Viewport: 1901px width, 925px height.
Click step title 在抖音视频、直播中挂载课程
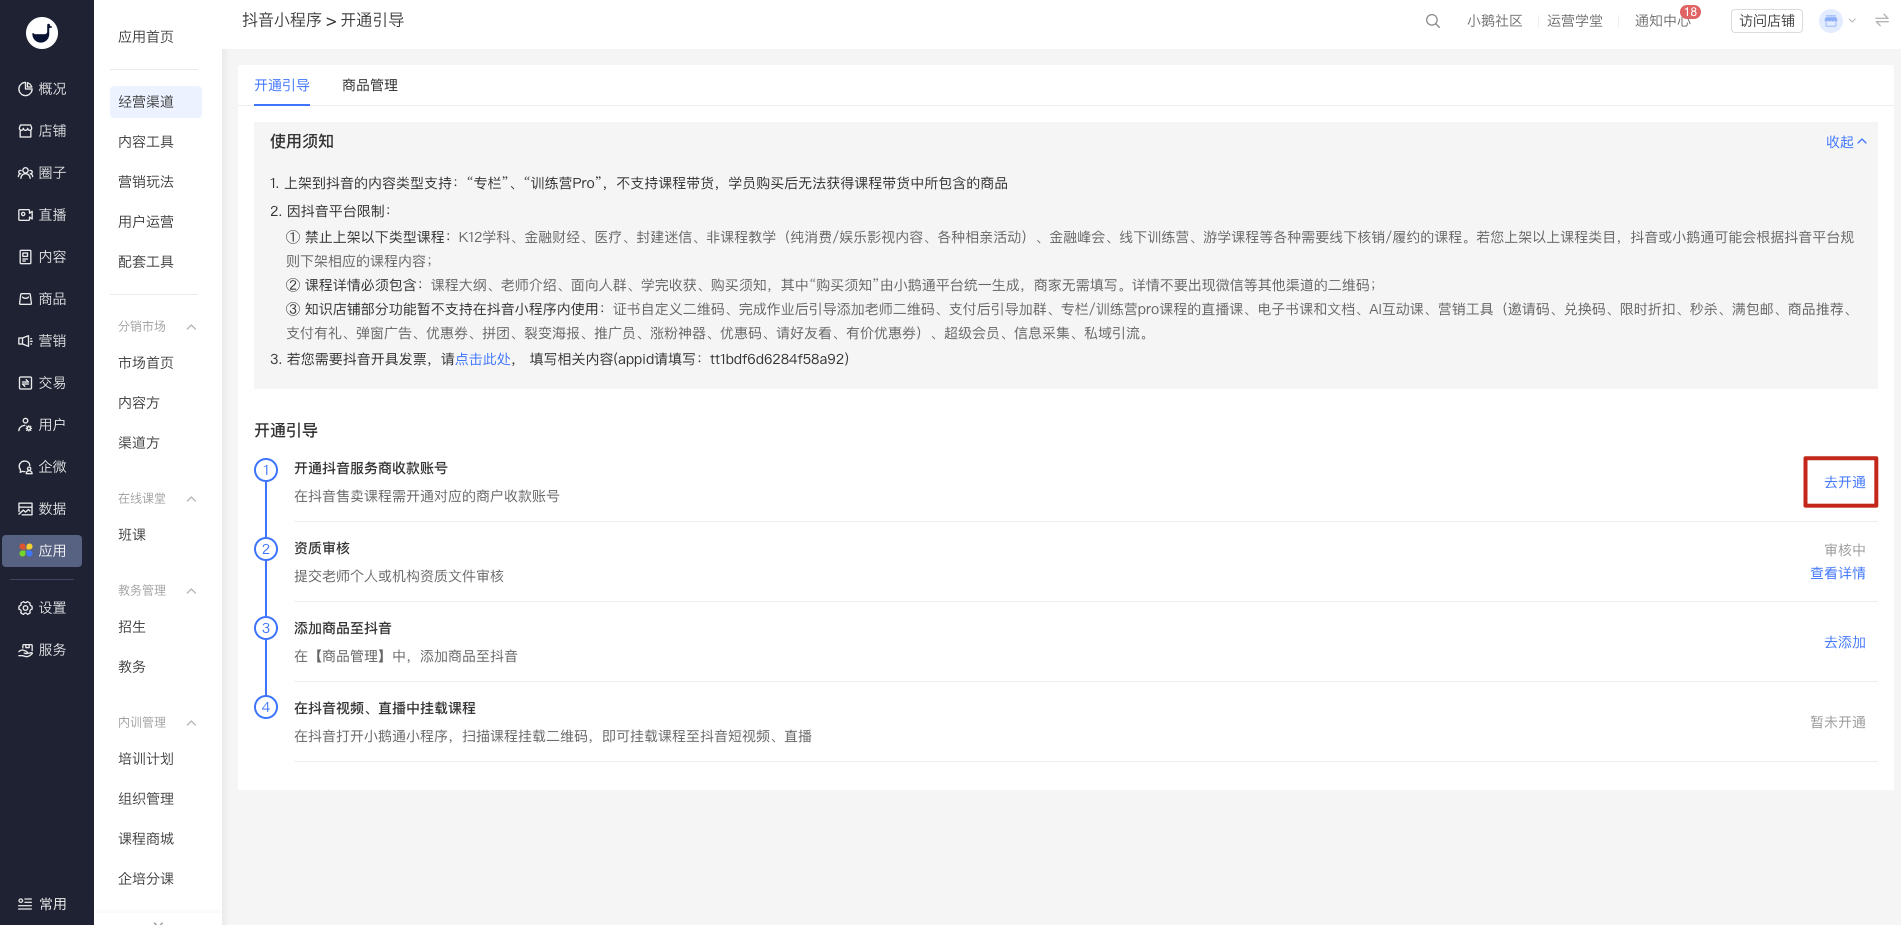[x=385, y=708]
